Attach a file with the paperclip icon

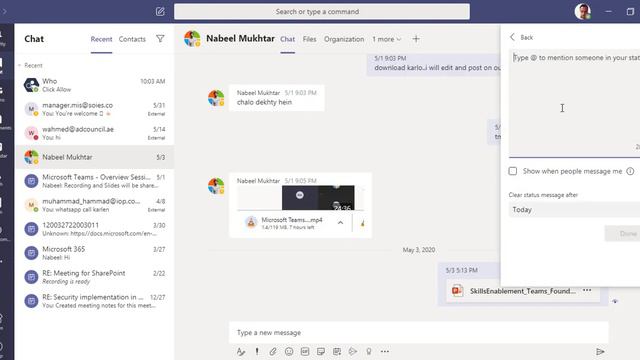point(273,351)
